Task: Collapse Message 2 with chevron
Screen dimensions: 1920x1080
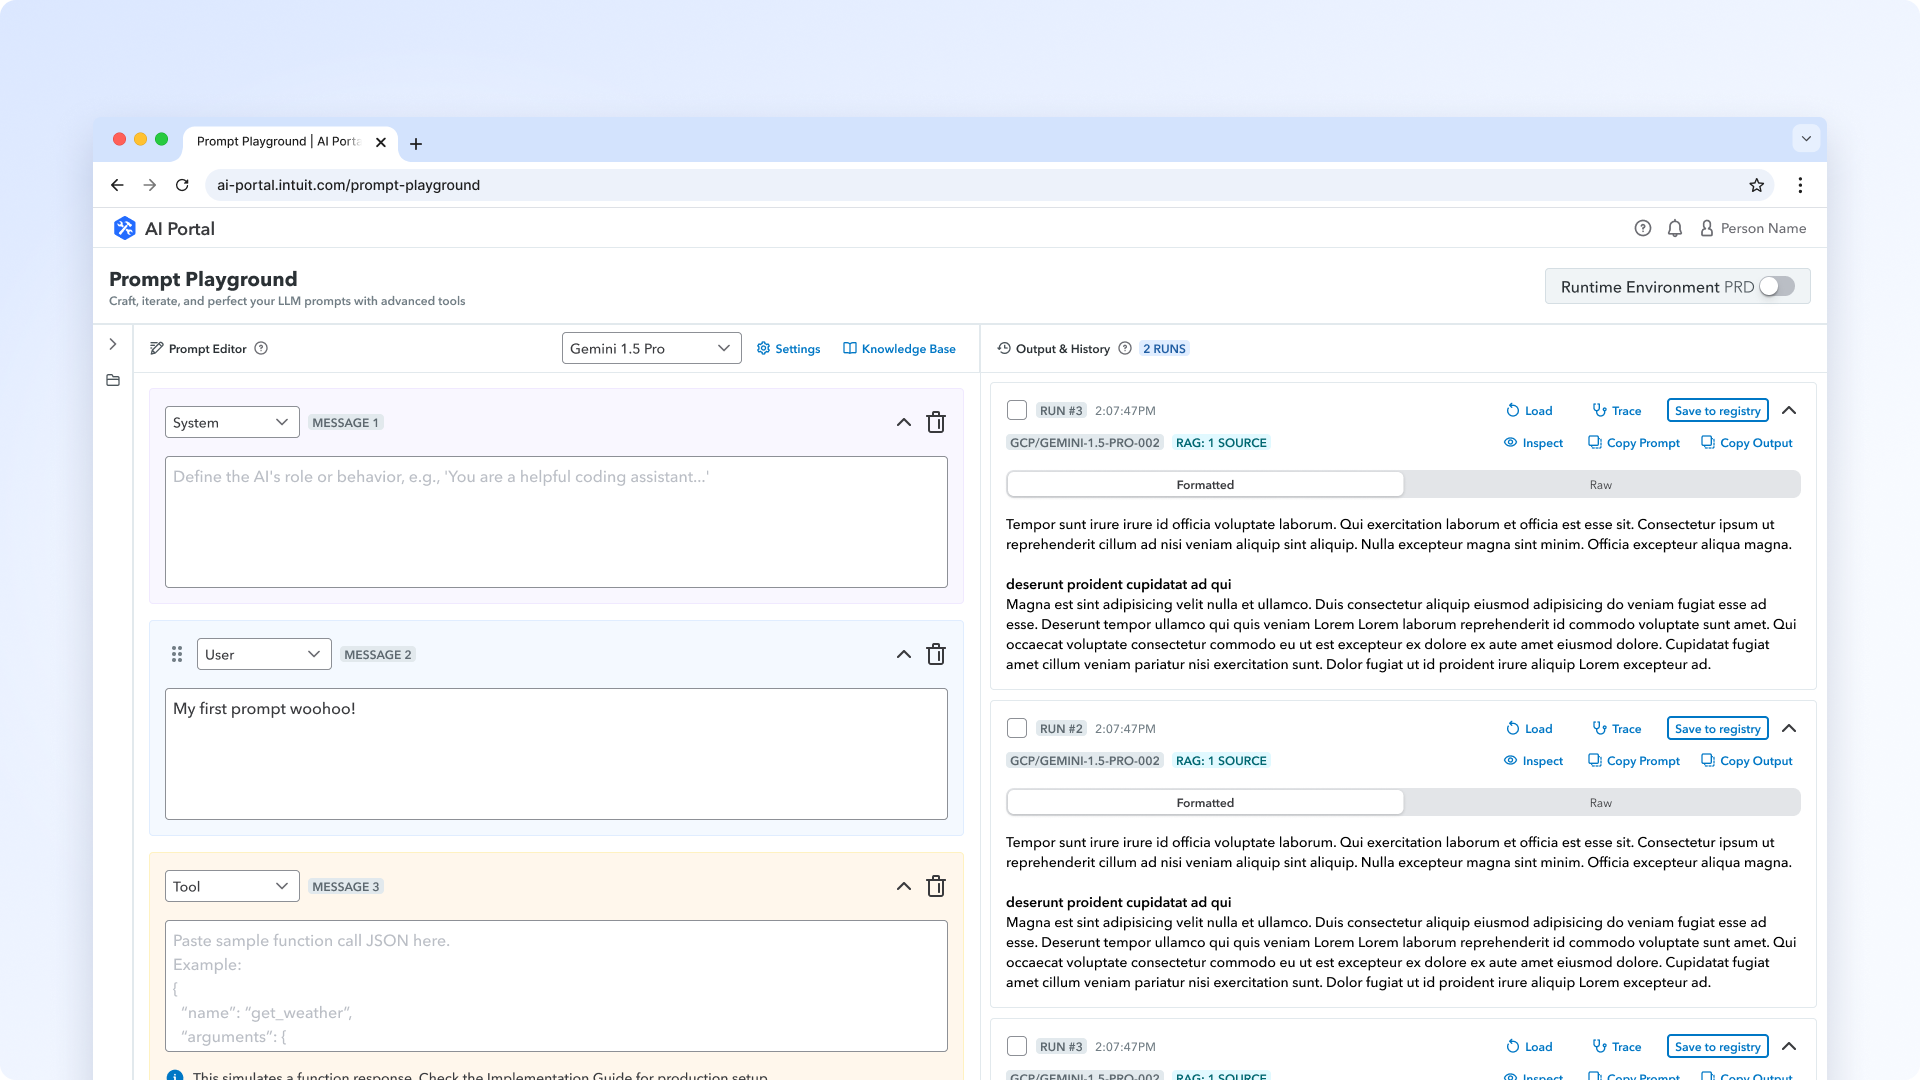Action: pyautogui.click(x=904, y=654)
